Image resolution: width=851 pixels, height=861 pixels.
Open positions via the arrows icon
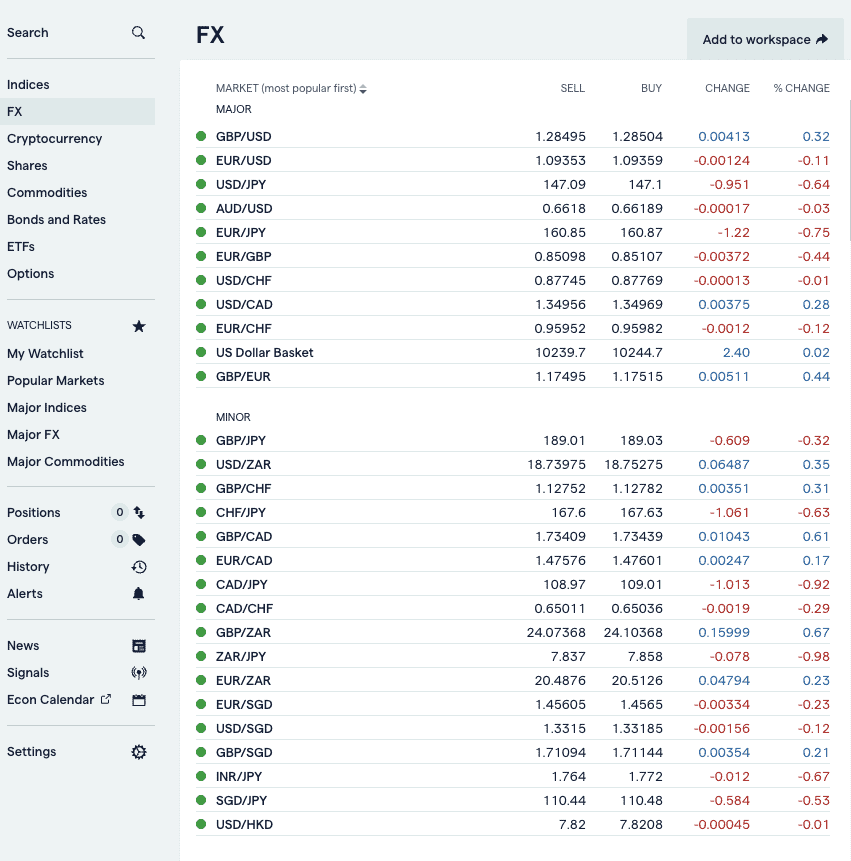click(x=139, y=513)
